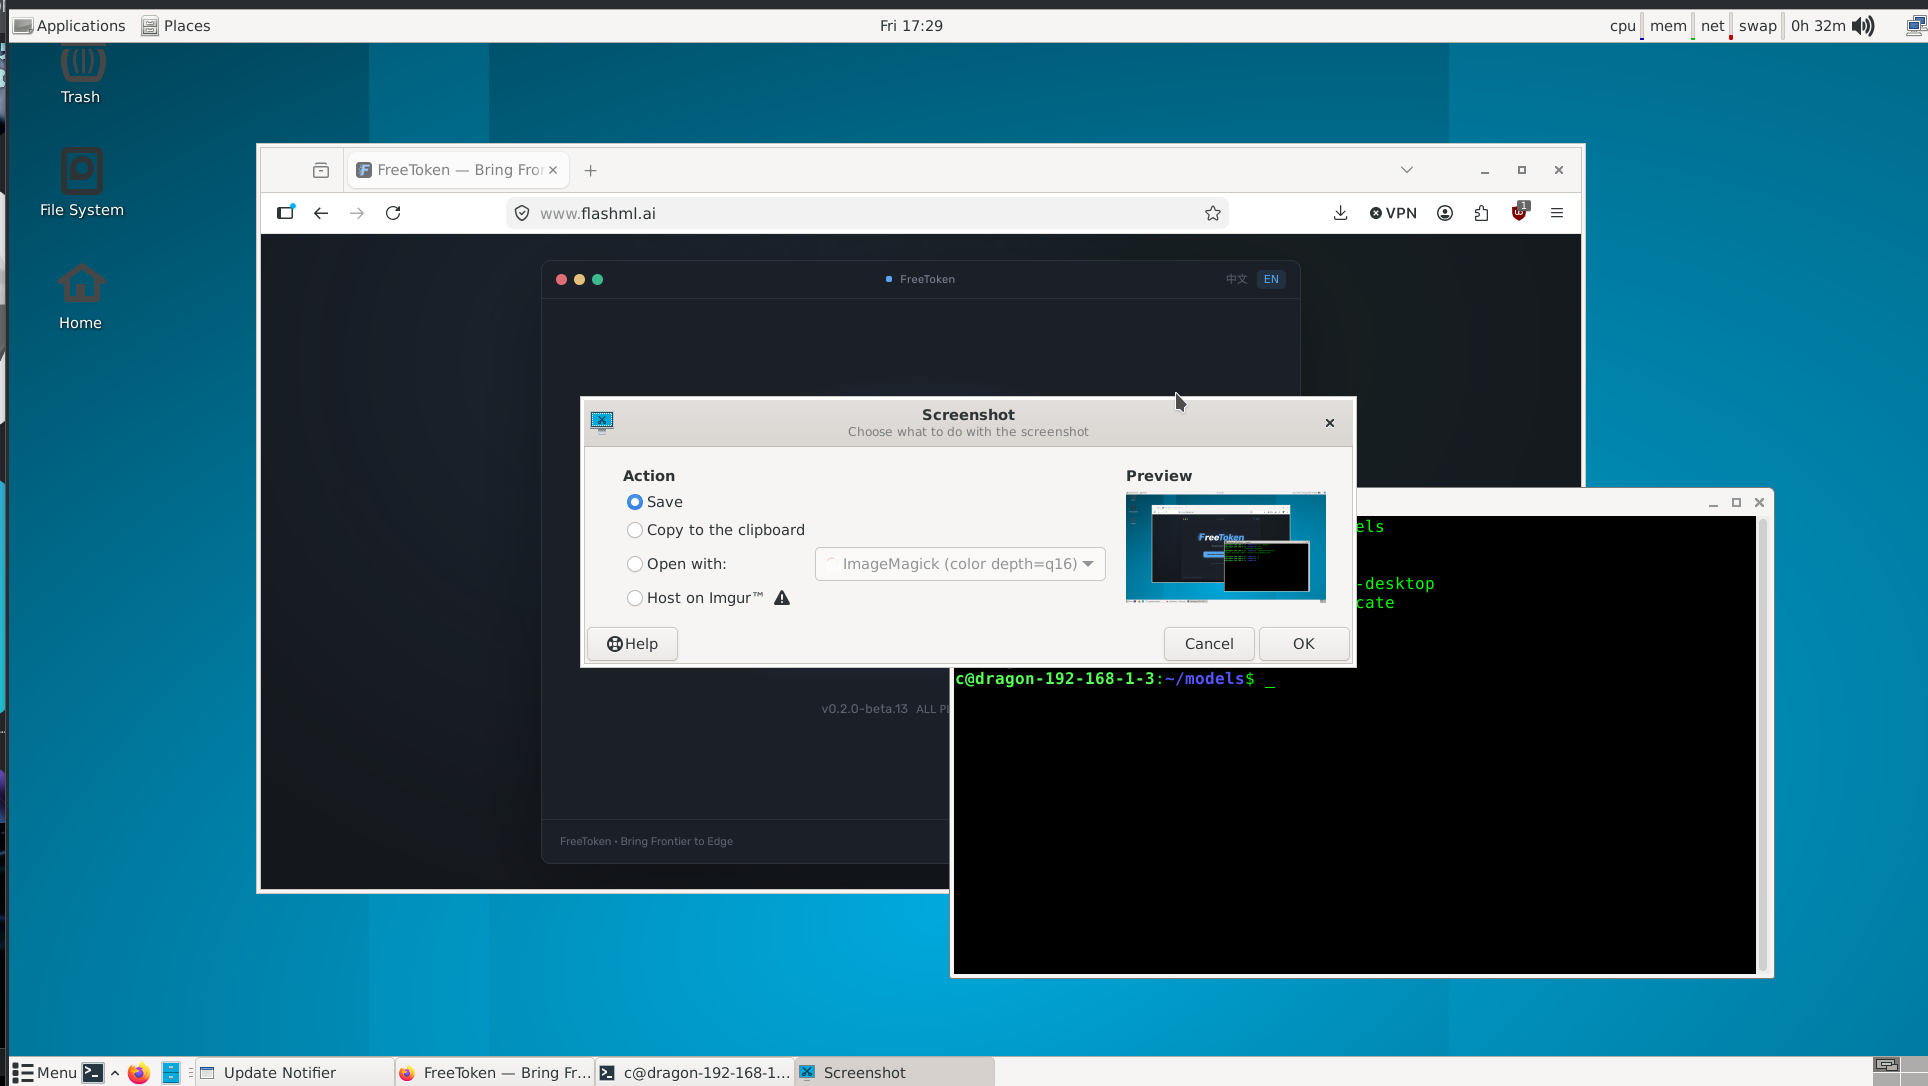
Task: Expand the ImageMagick application dropdown
Action: tap(960, 564)
